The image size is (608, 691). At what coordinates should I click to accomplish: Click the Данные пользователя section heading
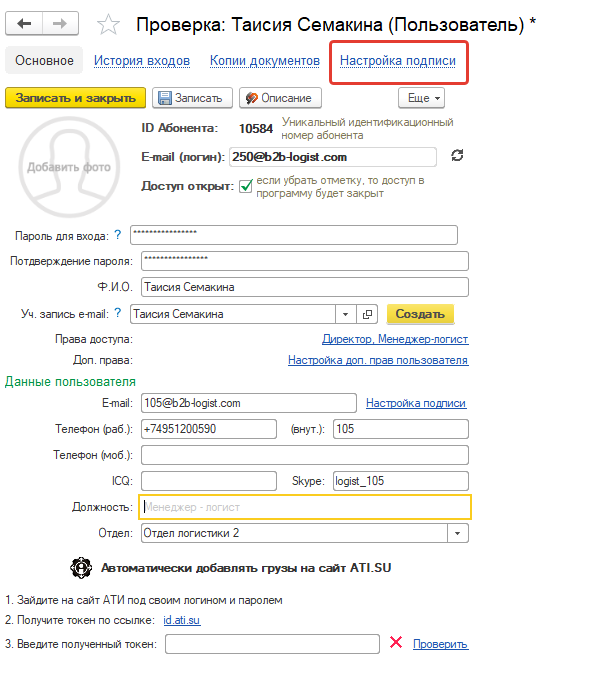(70, 382)
